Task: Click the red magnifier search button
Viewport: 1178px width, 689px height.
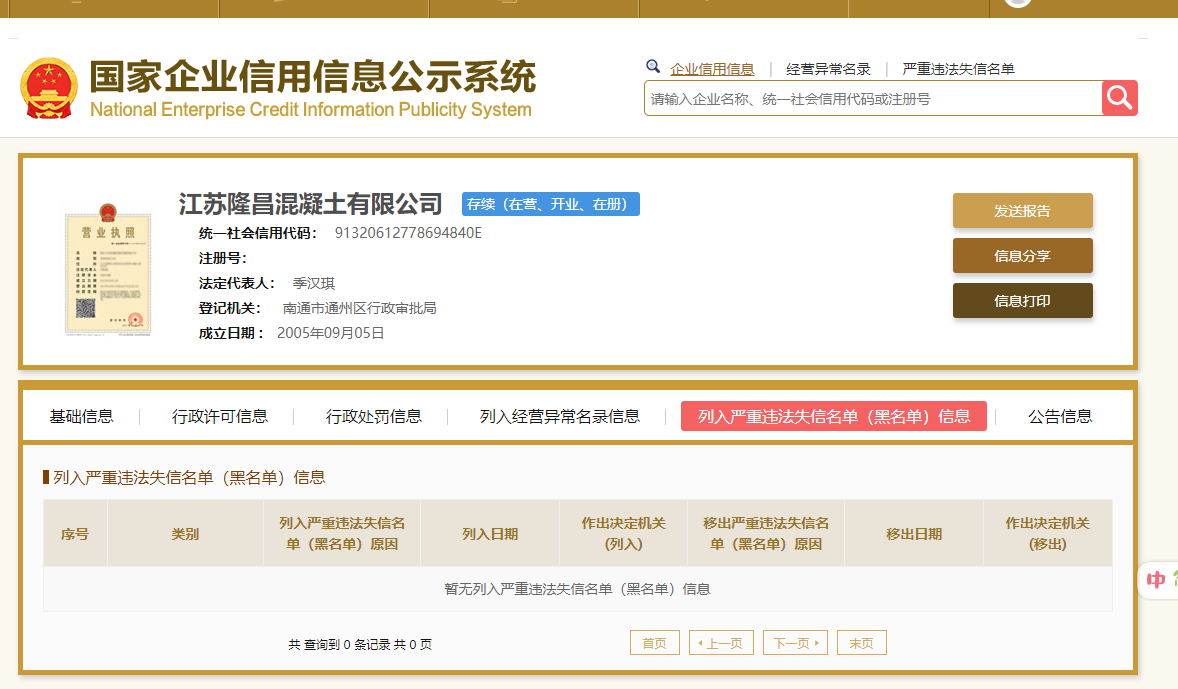Action: tap(1120, 98)
